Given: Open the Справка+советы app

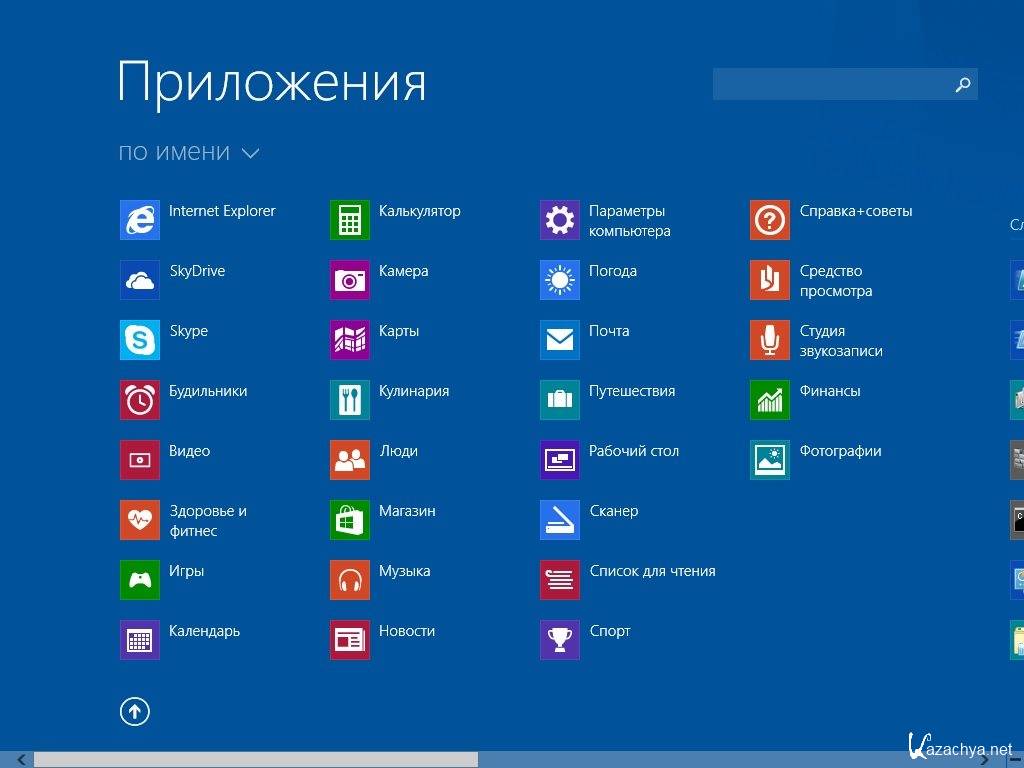Looking at the screenshot, I should point(769,219).
